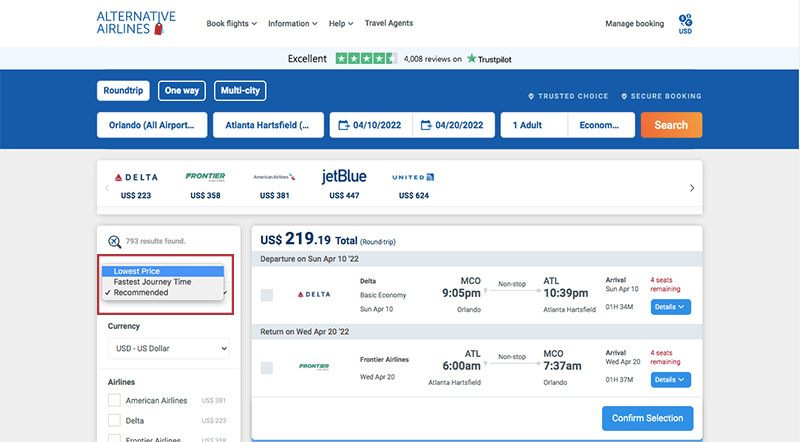The height and width of the screenshot is (442, 800).
Task: Check the Delta airline filter checkbox
Action: (114, 421)
